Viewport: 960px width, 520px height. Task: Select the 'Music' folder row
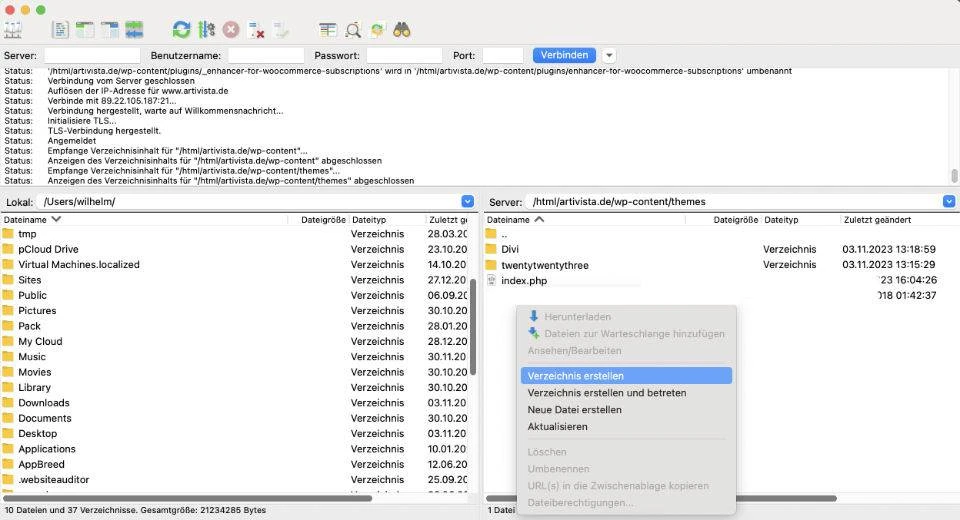click(236, 356)
